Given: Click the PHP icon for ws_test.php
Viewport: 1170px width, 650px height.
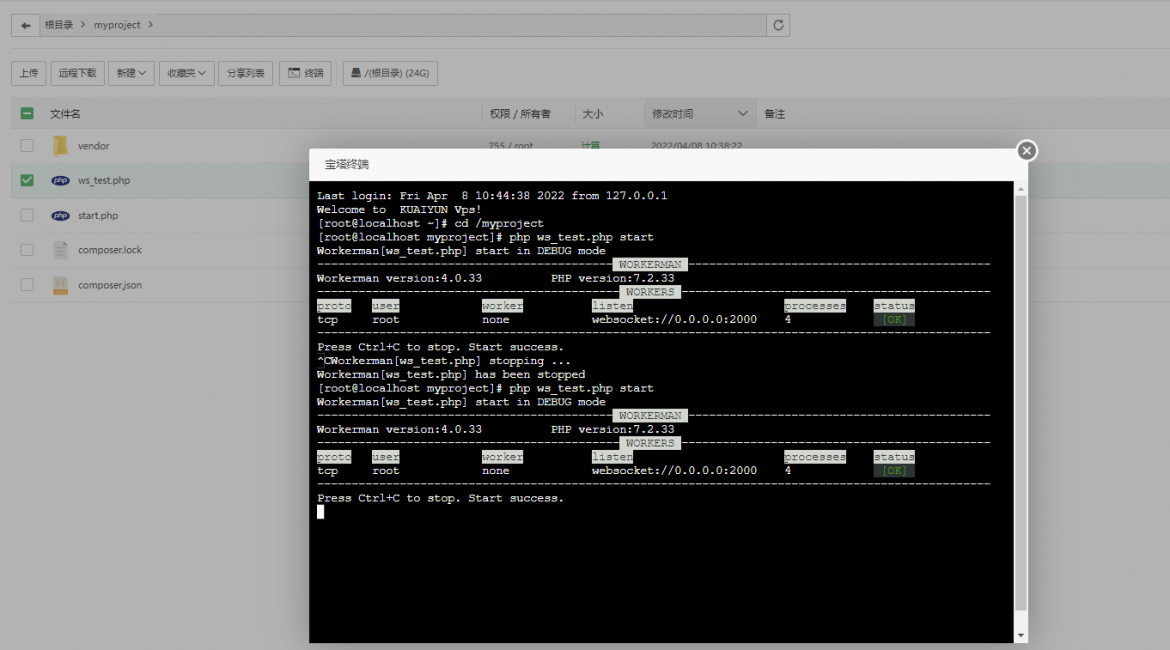Looking at the screenshot, I should tap(60, 181).
